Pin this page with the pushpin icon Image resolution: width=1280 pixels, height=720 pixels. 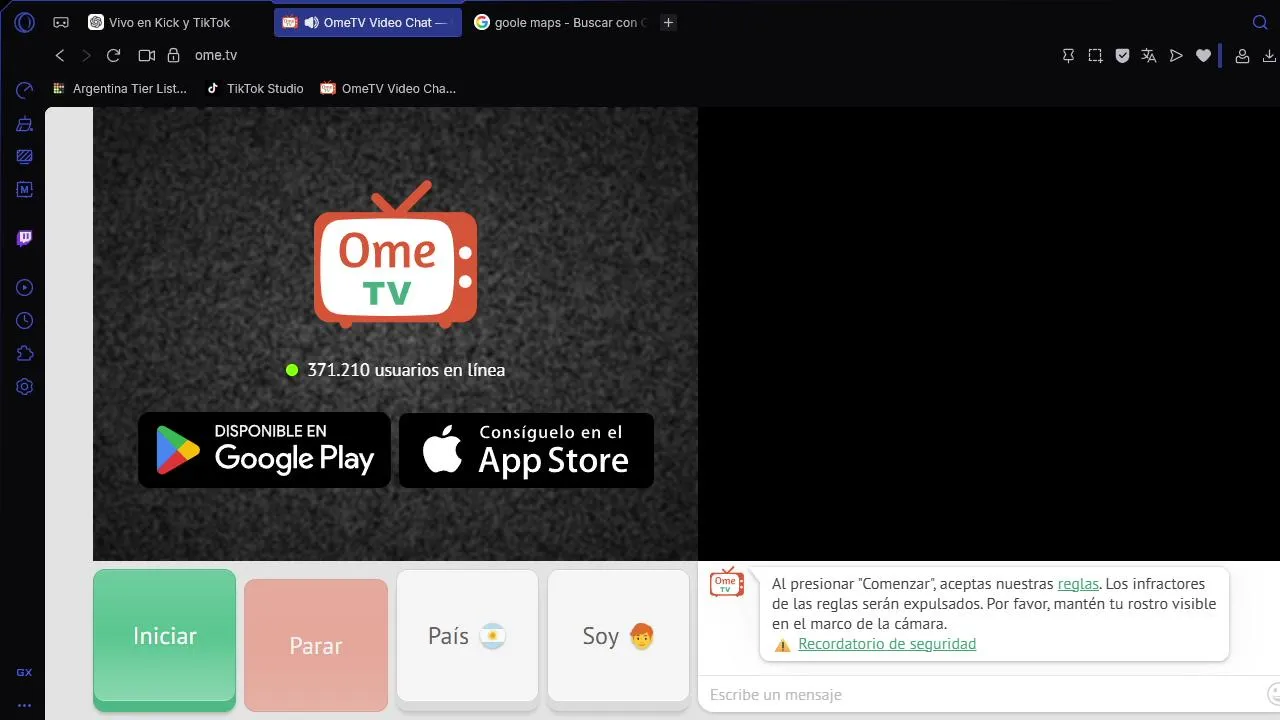pyautogui.click(x=1068, y=56)
